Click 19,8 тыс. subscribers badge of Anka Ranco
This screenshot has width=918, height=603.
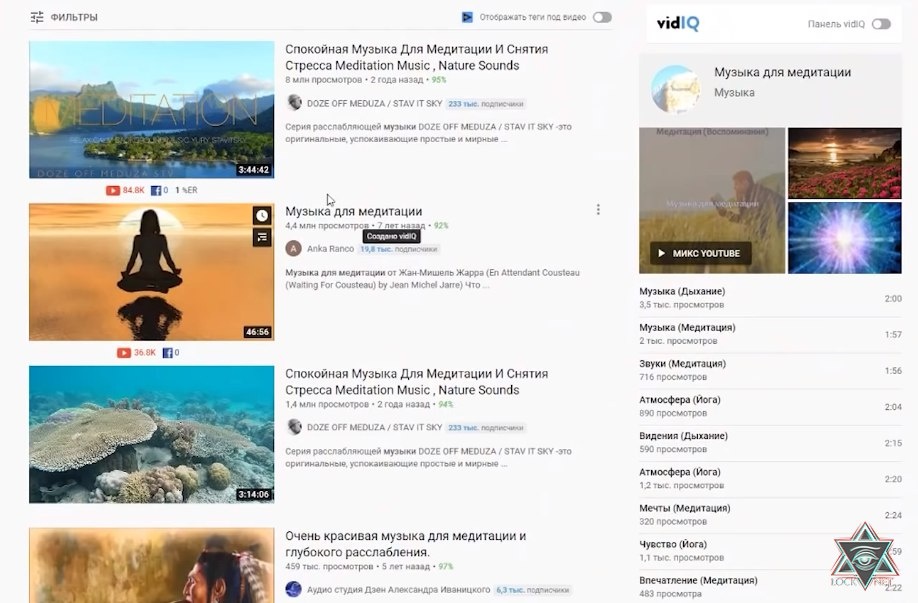[399, 249]
